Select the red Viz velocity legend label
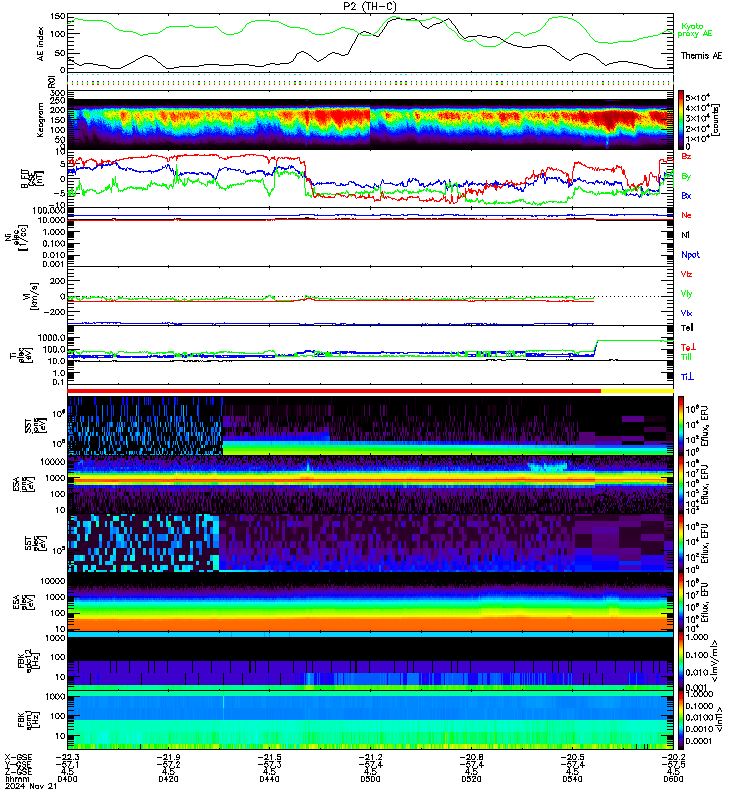The width and height of the screenshot is (750, 800). pos(686,274)
